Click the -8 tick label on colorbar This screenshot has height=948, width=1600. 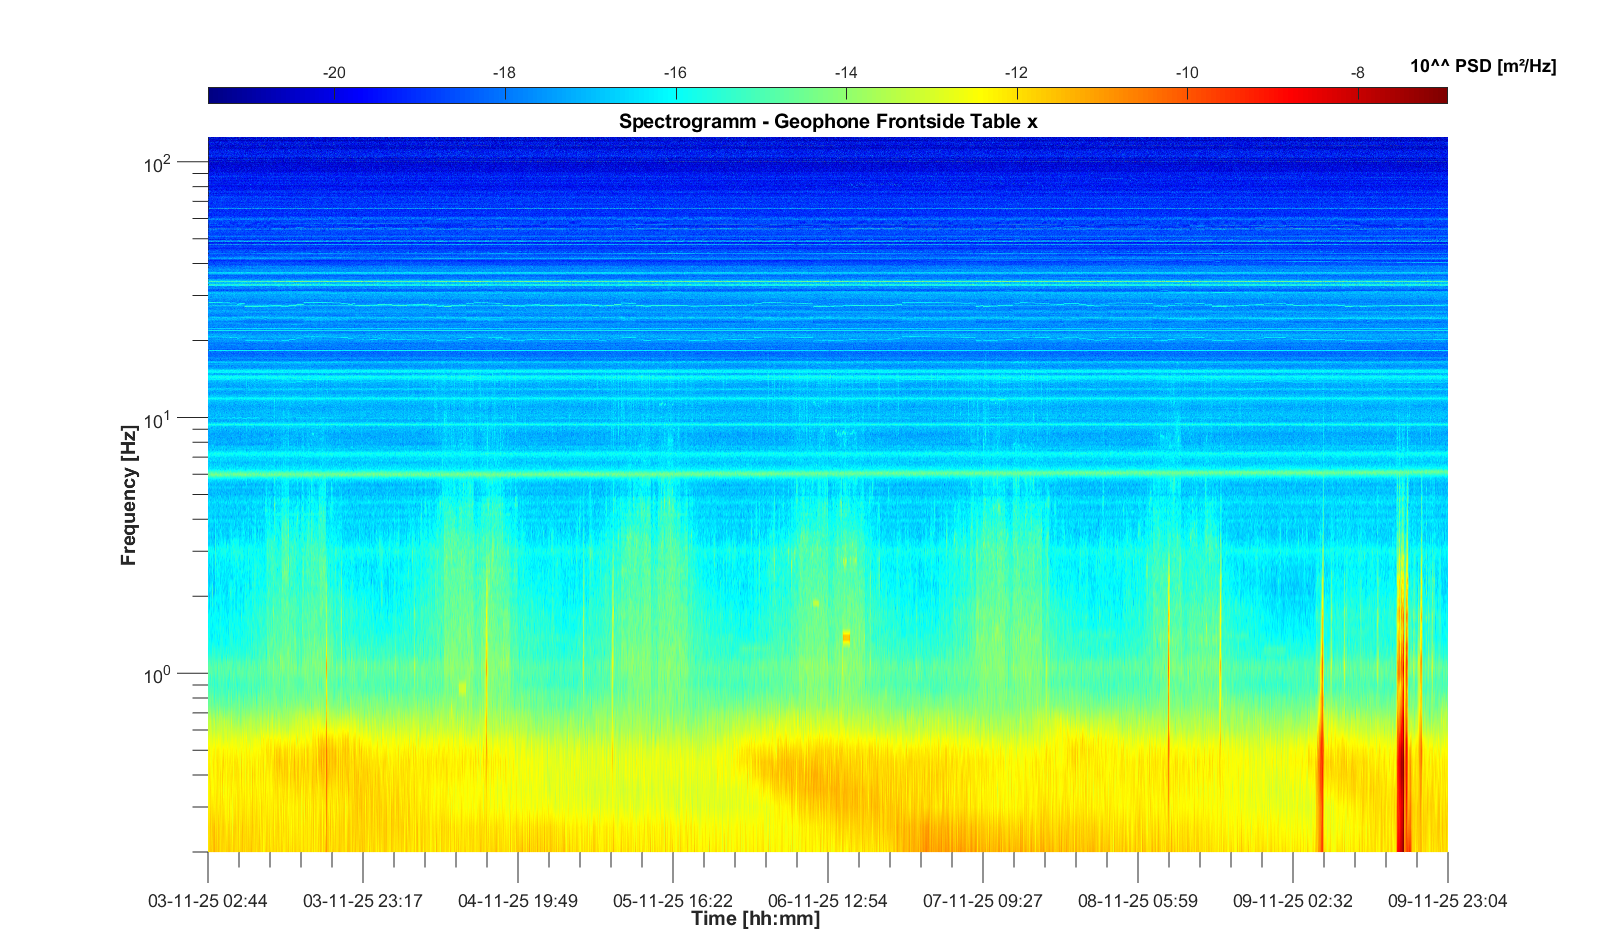coord(1357,73)
